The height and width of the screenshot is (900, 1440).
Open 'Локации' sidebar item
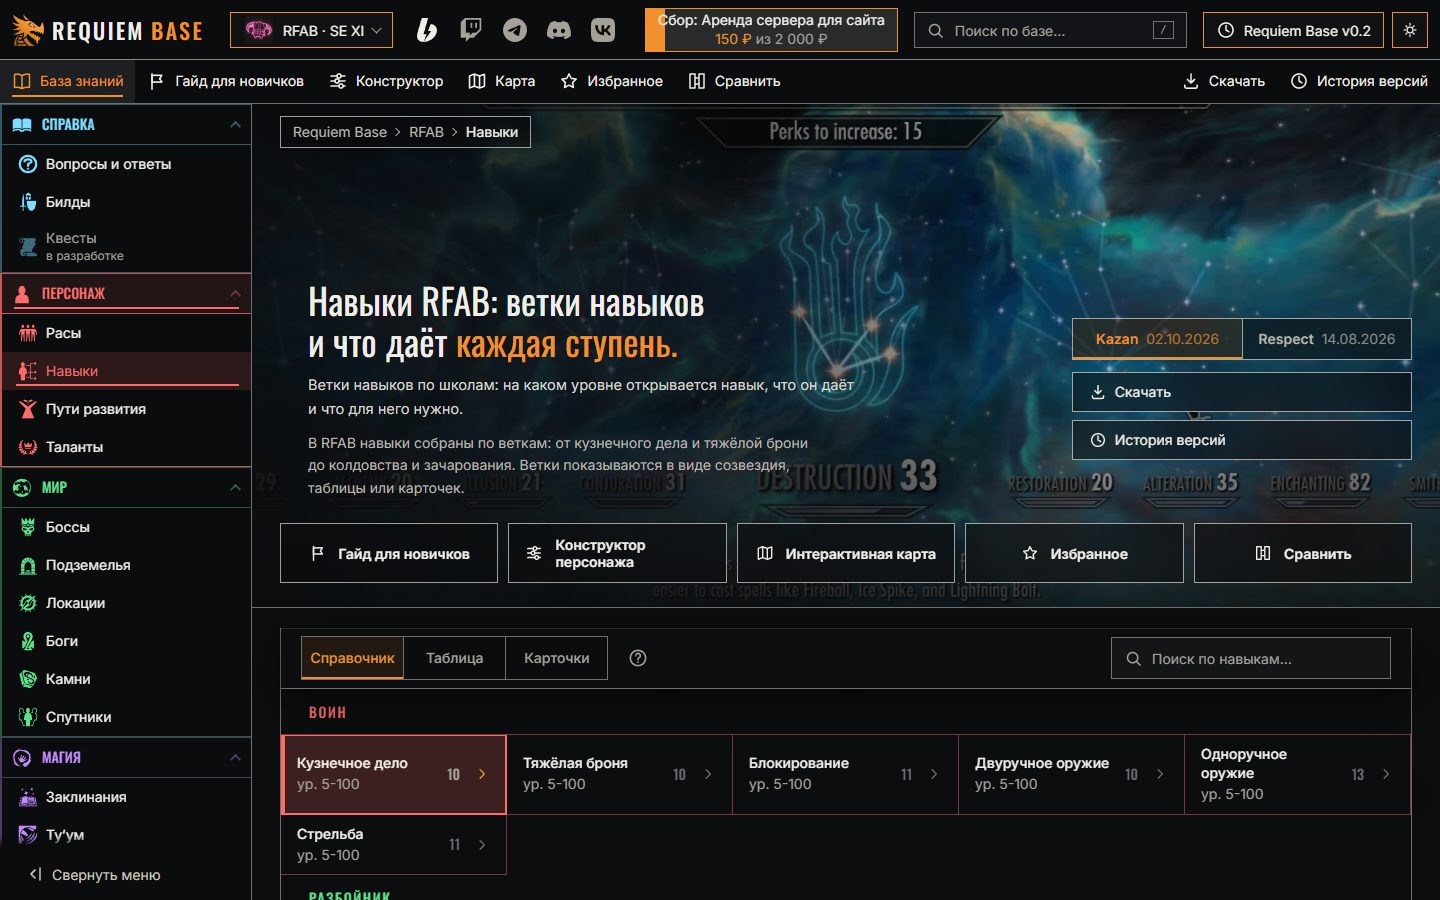click(x=126, y=603)
